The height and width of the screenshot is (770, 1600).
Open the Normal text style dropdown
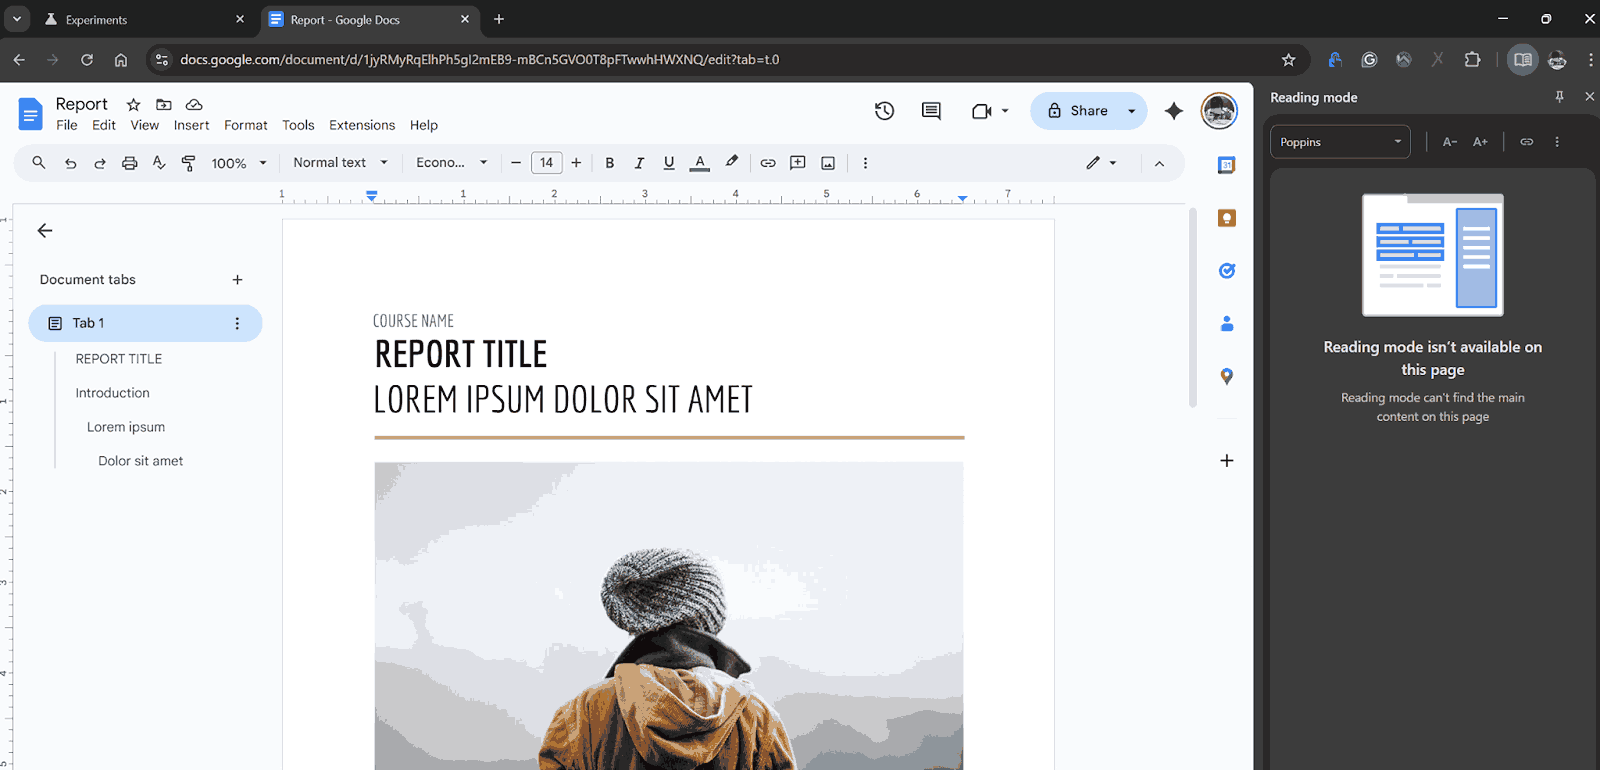click(340, 163)
